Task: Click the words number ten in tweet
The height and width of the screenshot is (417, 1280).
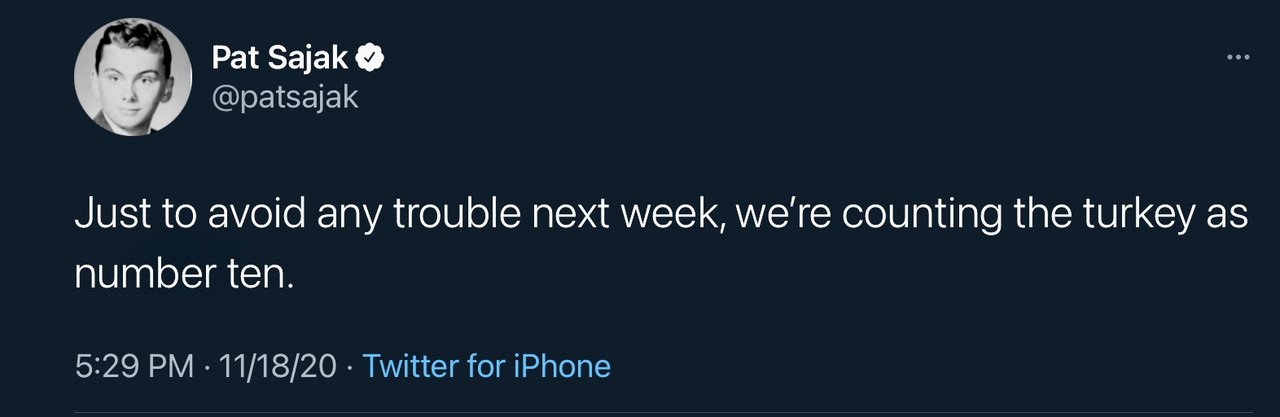Action: (x=184, y=272)
